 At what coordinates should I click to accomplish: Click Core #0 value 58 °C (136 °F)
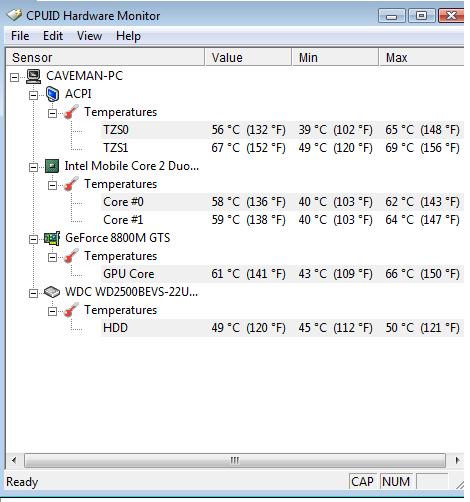pyautogui.click(x=248, y=202)
